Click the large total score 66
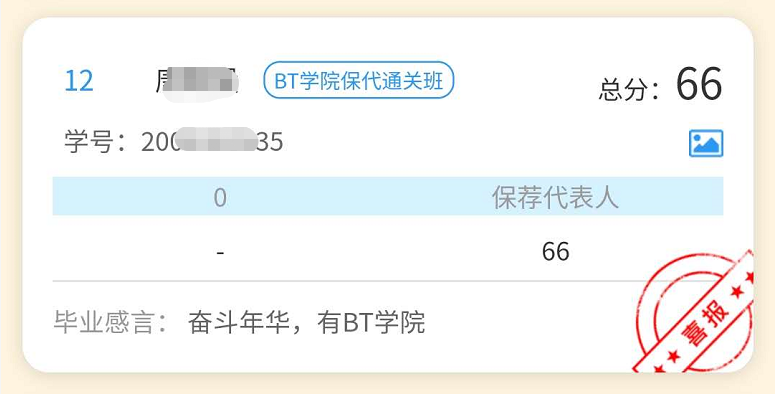Image resolution: width=775 pixels, height=394 pixels. [699, 84]
